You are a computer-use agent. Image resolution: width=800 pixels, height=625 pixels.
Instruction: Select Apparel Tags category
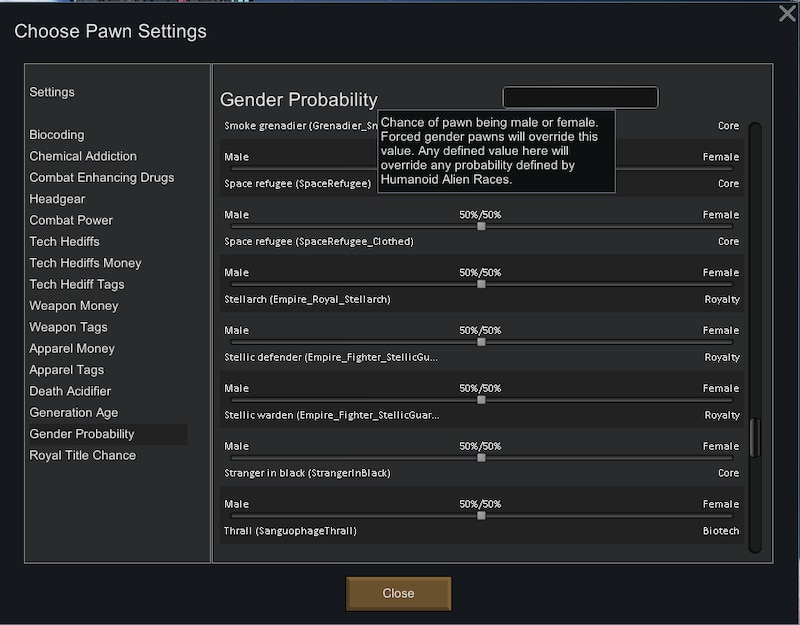coord(66,370)
